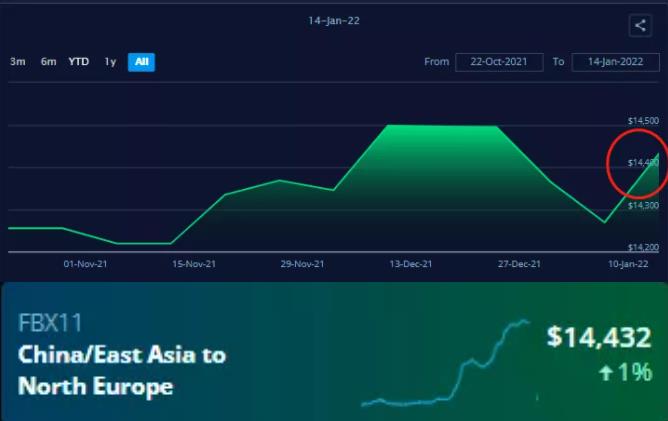This screenshot has height=421, width=668.
Task: Click the FBX11 index label
Action: (50, 323)
